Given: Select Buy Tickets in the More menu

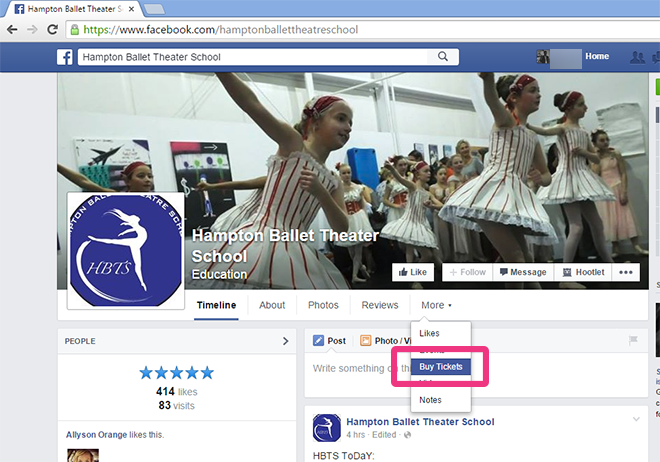Looking at the screenshot, I should [x=441, y=367].
